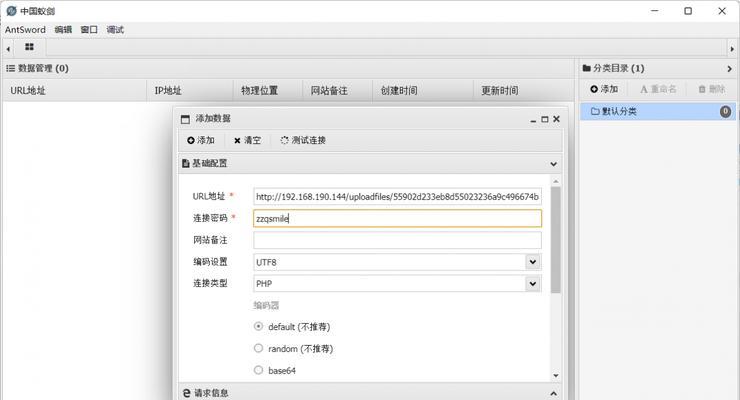Select the home grid tab icon
Viewport: 740px width, 400px height.
pyautogui.click(x=29, y=47)
